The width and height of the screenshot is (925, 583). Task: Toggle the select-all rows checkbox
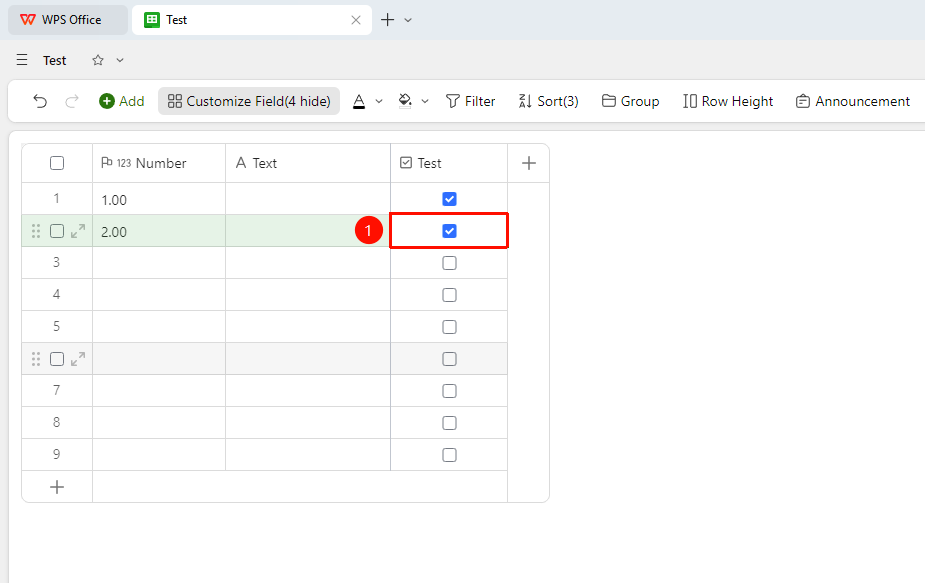pos(57,163)
